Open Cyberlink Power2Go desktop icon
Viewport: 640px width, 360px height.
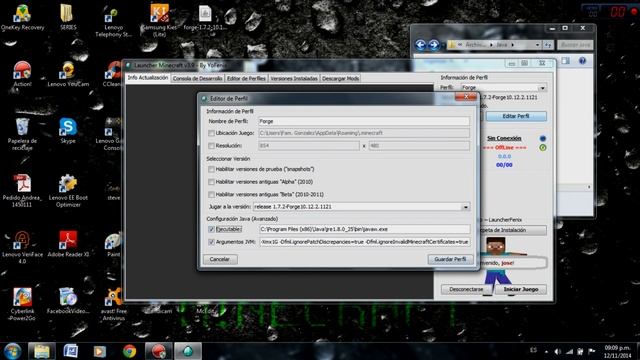(x=22, y=304)
